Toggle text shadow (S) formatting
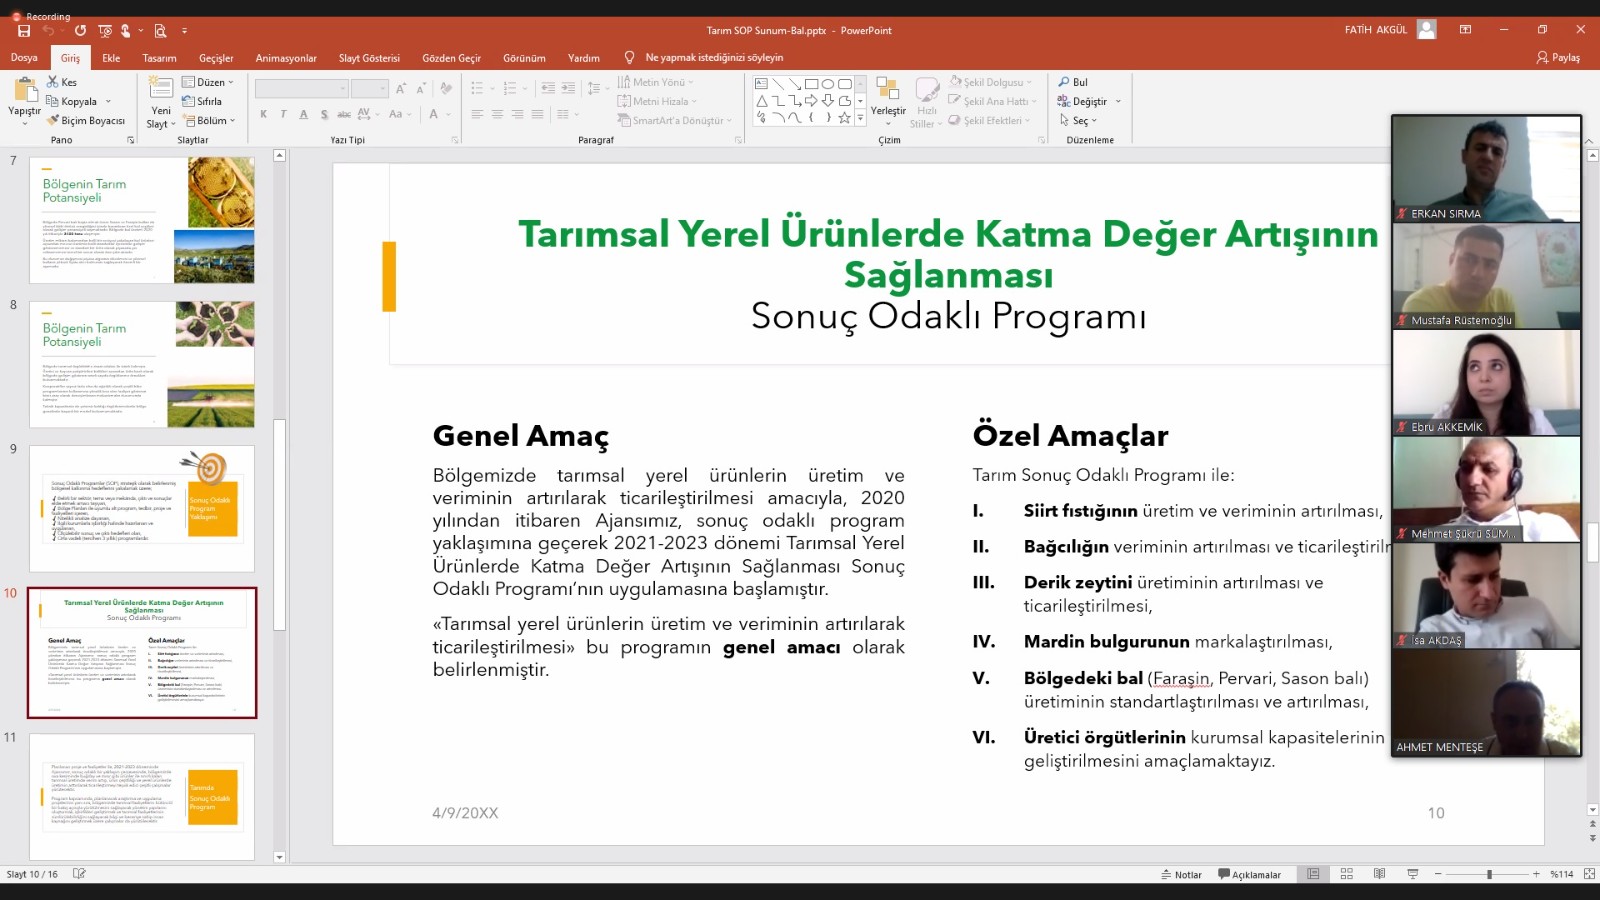Viewport: 1600px width, 900px height. pyautogui.click(x=324, y=115)
